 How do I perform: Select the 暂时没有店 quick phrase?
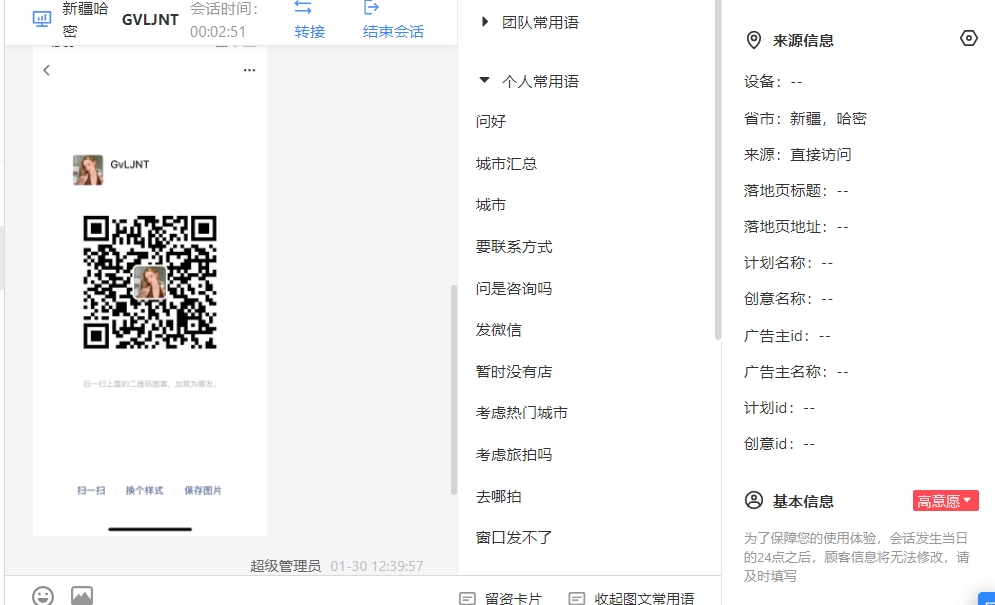point(514,372)
